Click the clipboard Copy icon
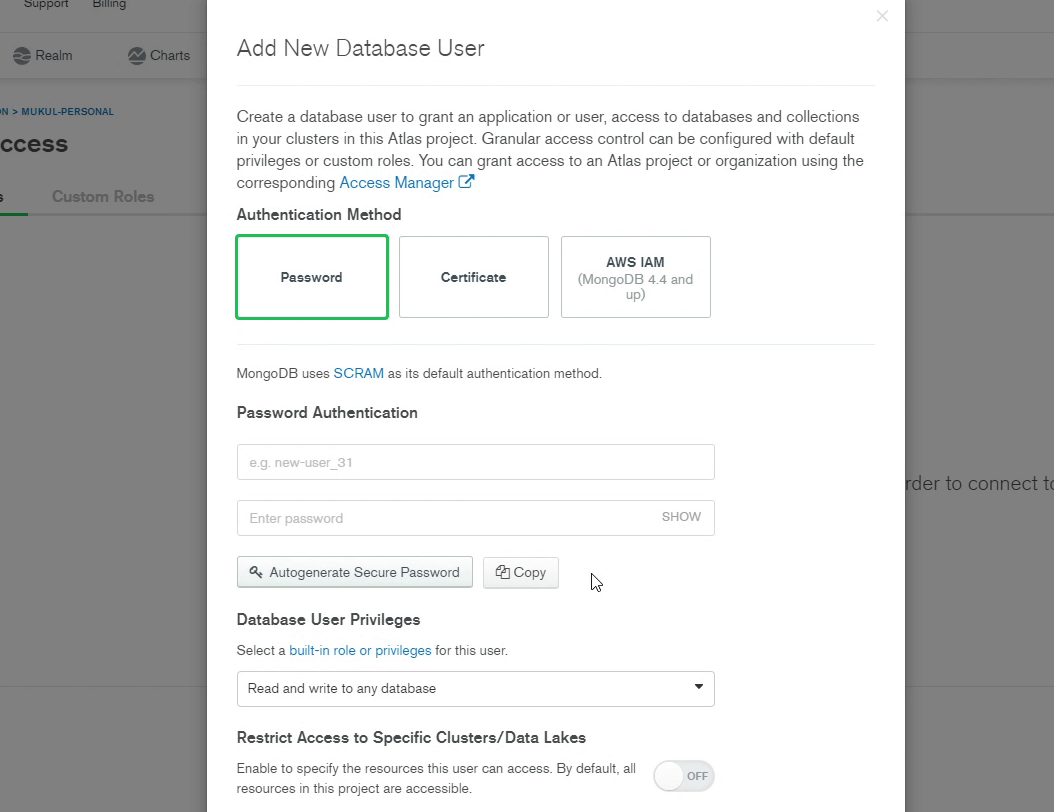Viewport: 1054px width, 812px height. coord(503,572)
